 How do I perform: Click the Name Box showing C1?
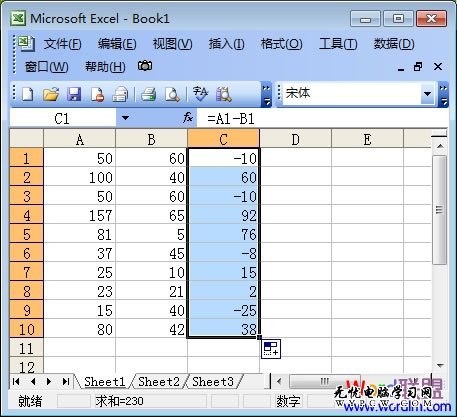click(x=63, y=118)
